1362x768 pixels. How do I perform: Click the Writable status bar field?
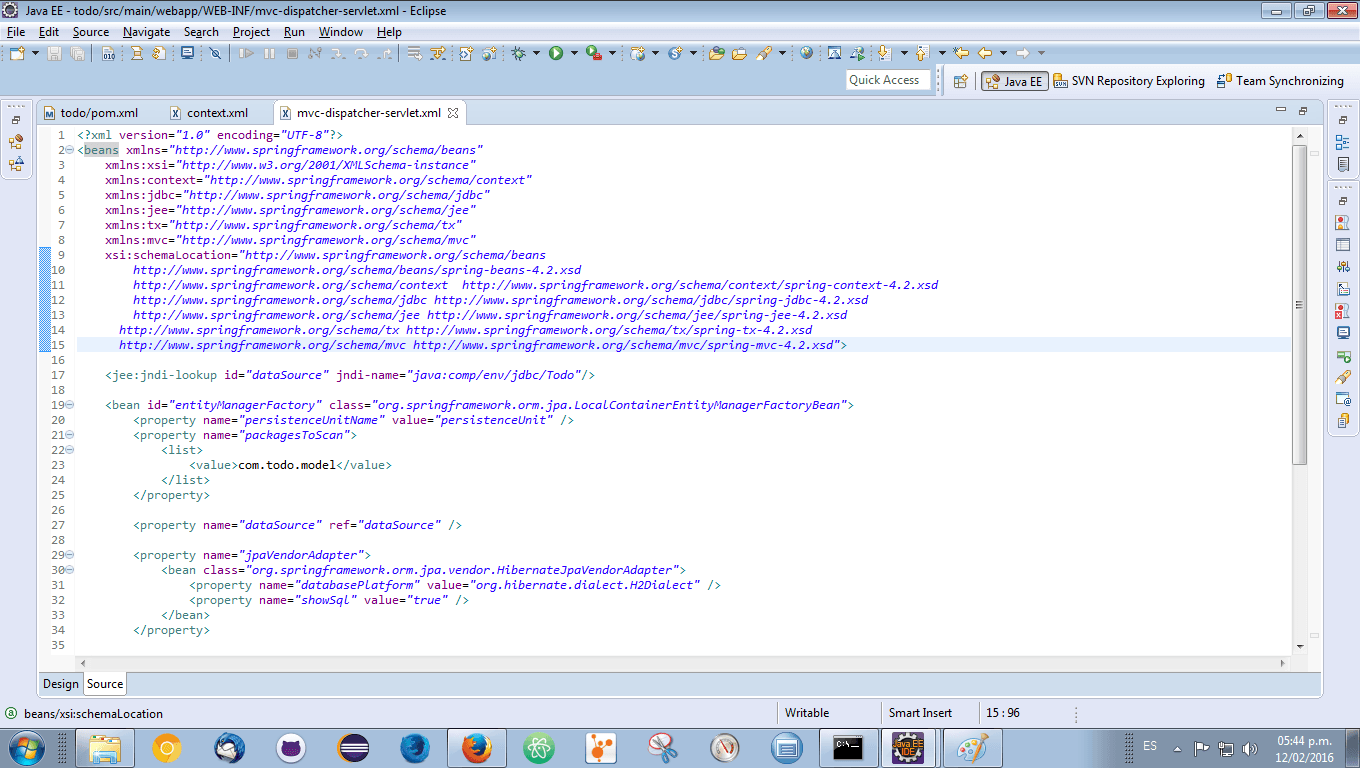coord(830,713)
